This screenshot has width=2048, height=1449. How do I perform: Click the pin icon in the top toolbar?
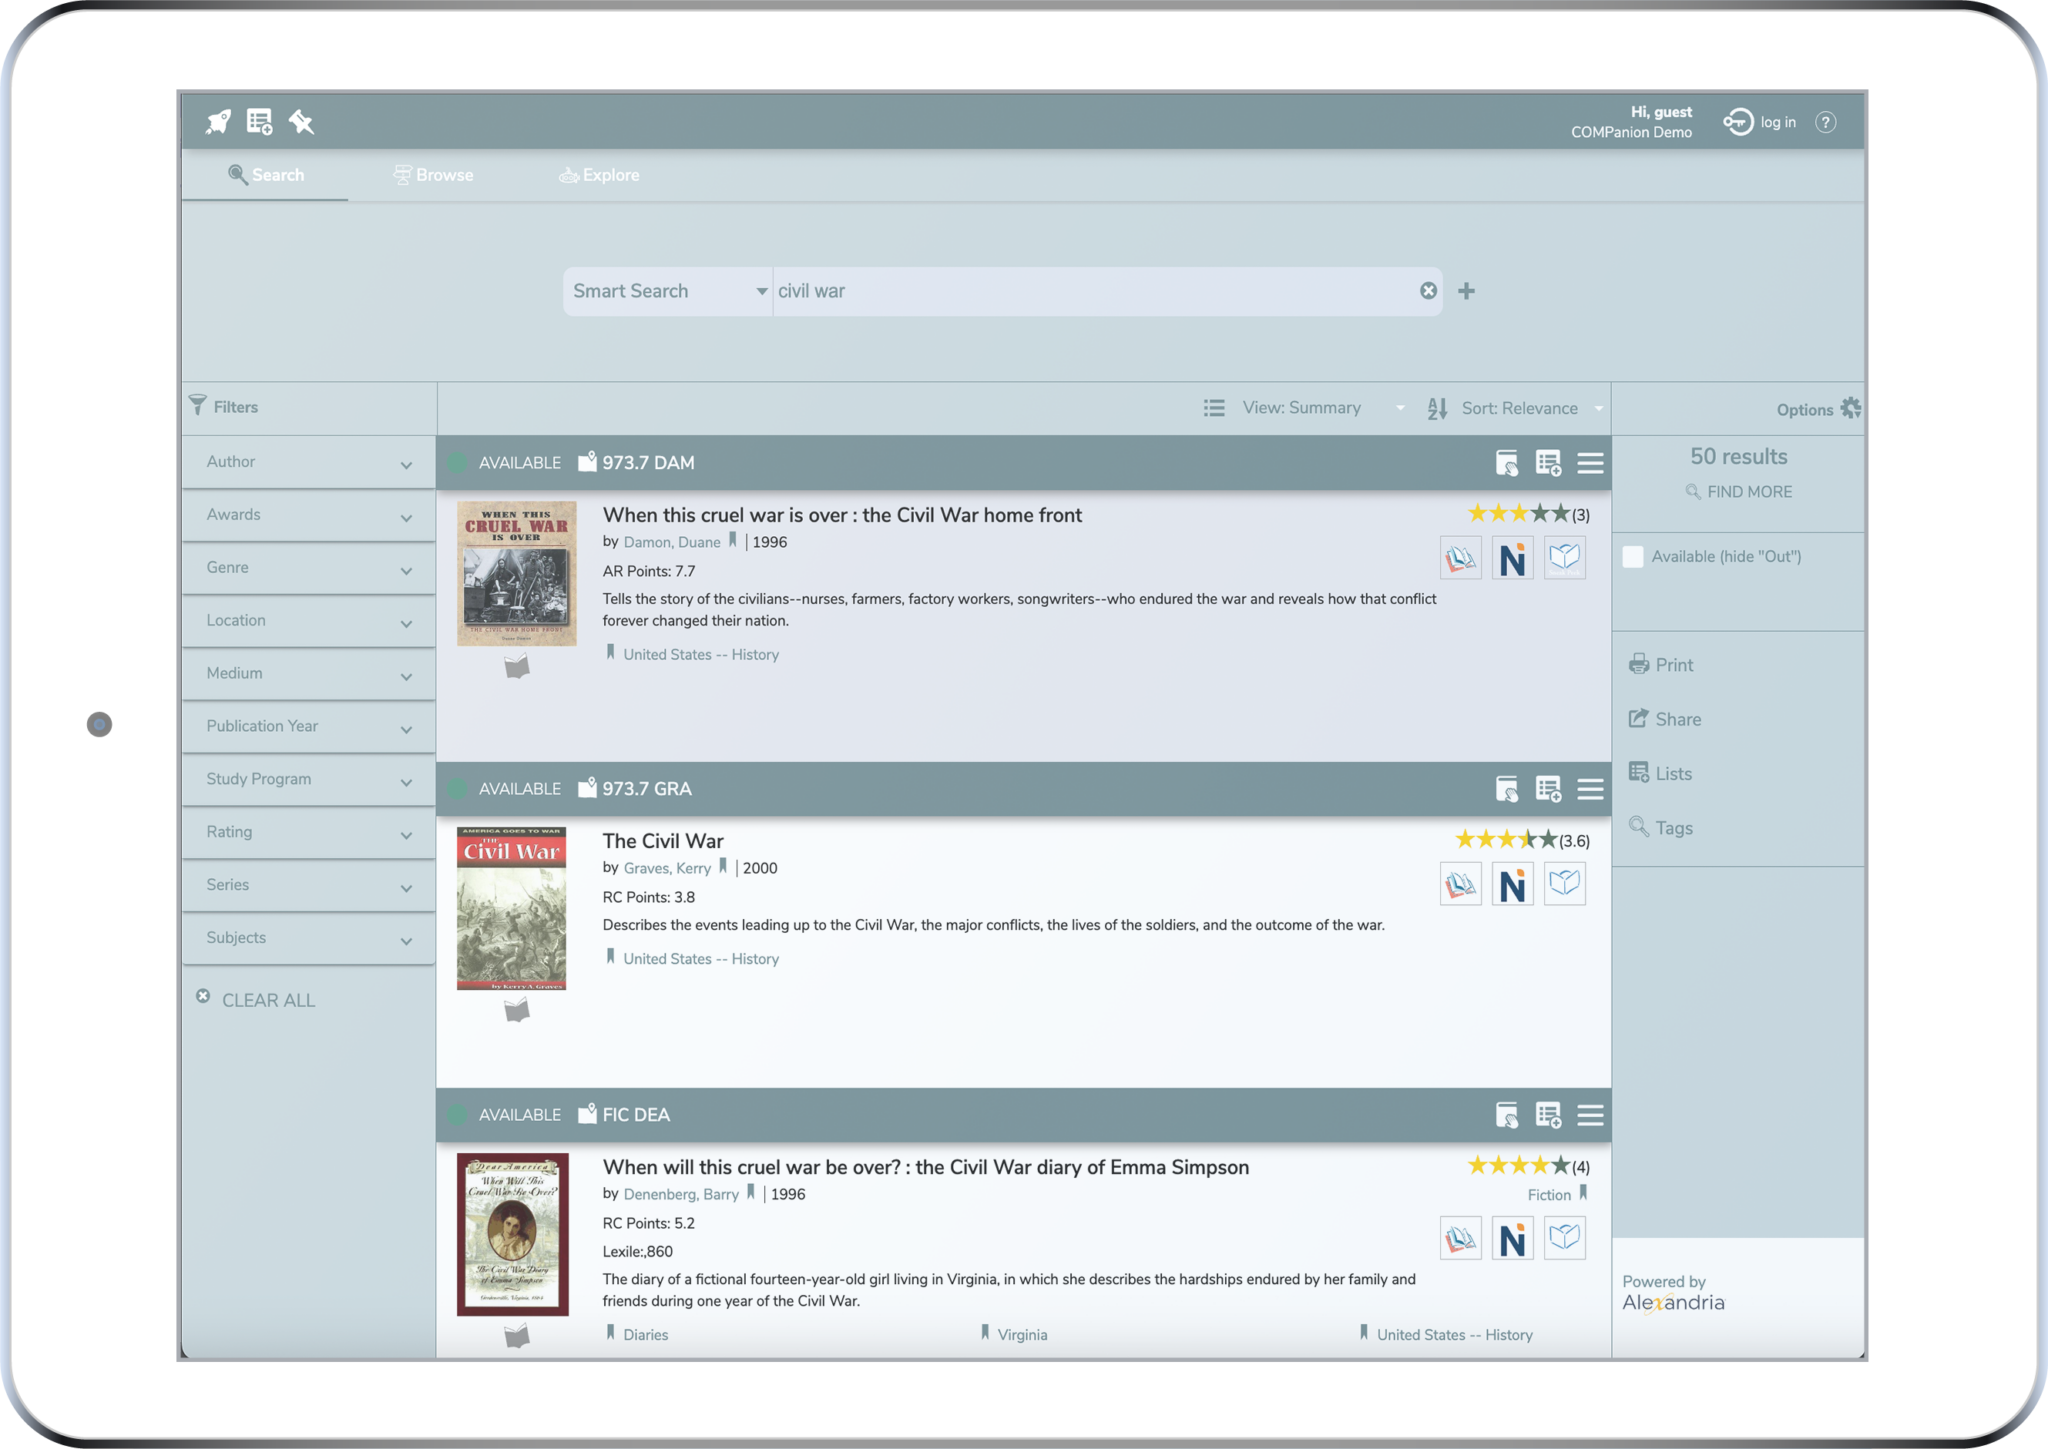[302, 121]
